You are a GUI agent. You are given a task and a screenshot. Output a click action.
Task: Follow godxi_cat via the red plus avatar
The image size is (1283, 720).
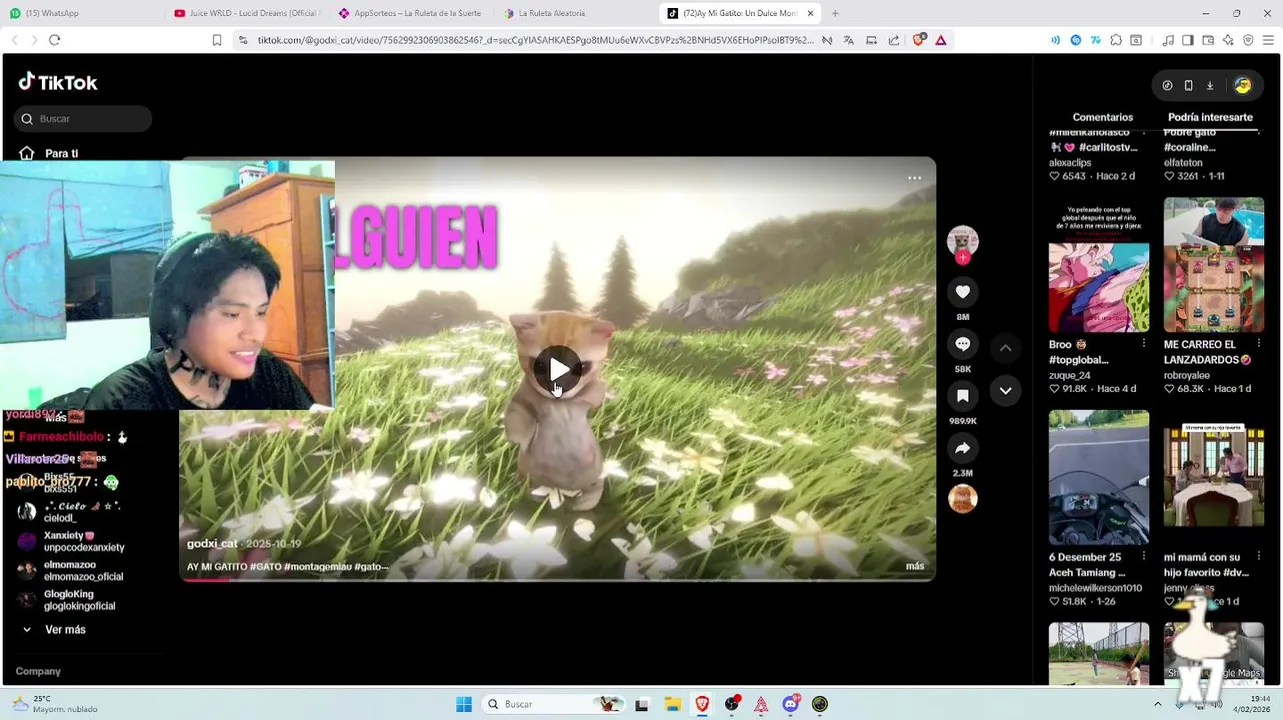pyautogui.click(x=963, y=257)
